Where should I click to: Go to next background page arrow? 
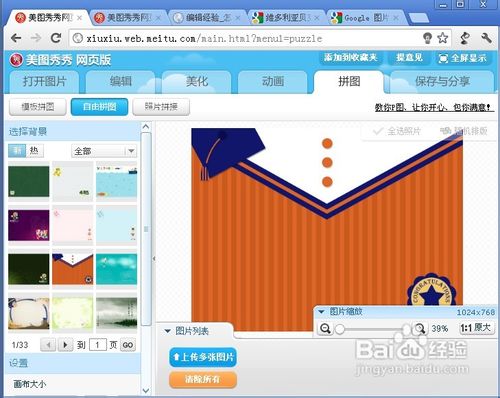(x=65, y=345)
